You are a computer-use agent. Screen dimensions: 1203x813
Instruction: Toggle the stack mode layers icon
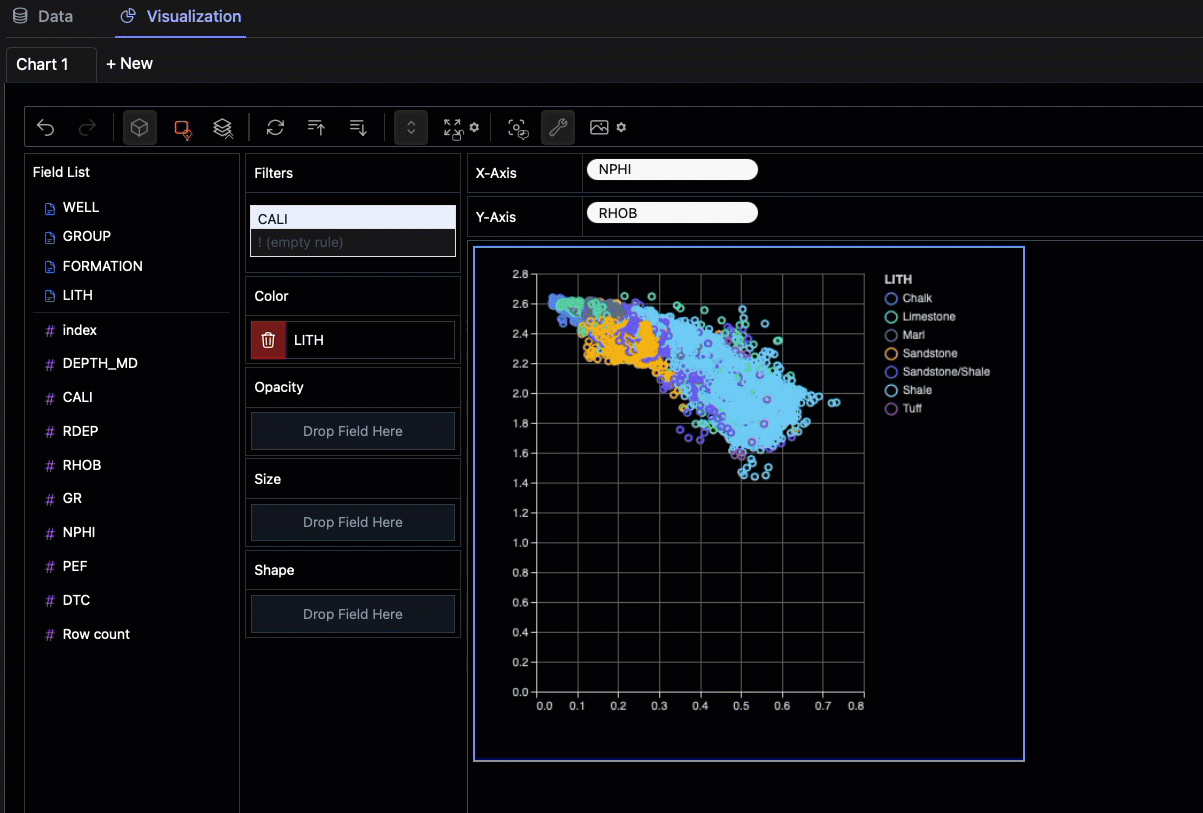pyautogui.click(x=223, y=127)
